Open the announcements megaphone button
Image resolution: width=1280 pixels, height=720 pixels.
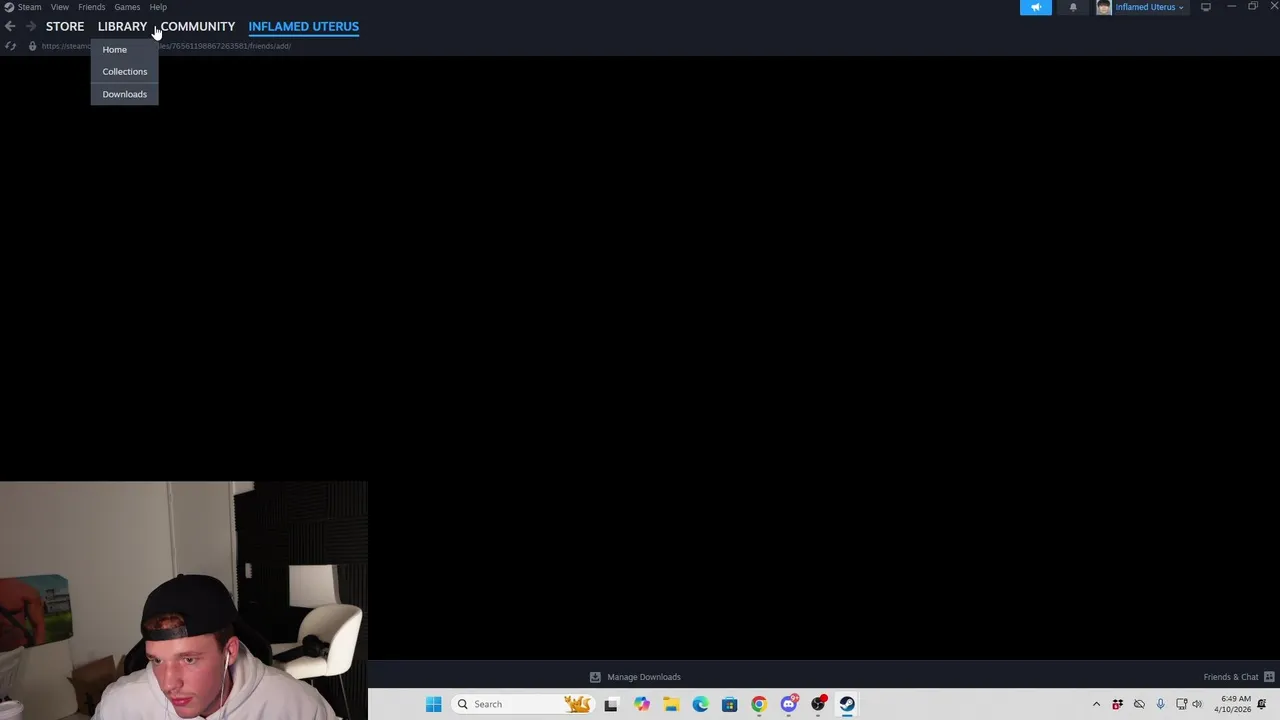(1035, 7)
